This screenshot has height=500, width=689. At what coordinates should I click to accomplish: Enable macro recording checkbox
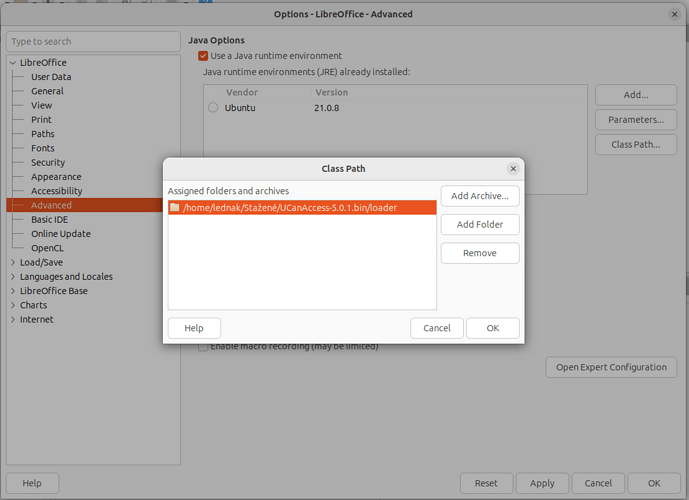pyautogui.click(x=203, y=347)
